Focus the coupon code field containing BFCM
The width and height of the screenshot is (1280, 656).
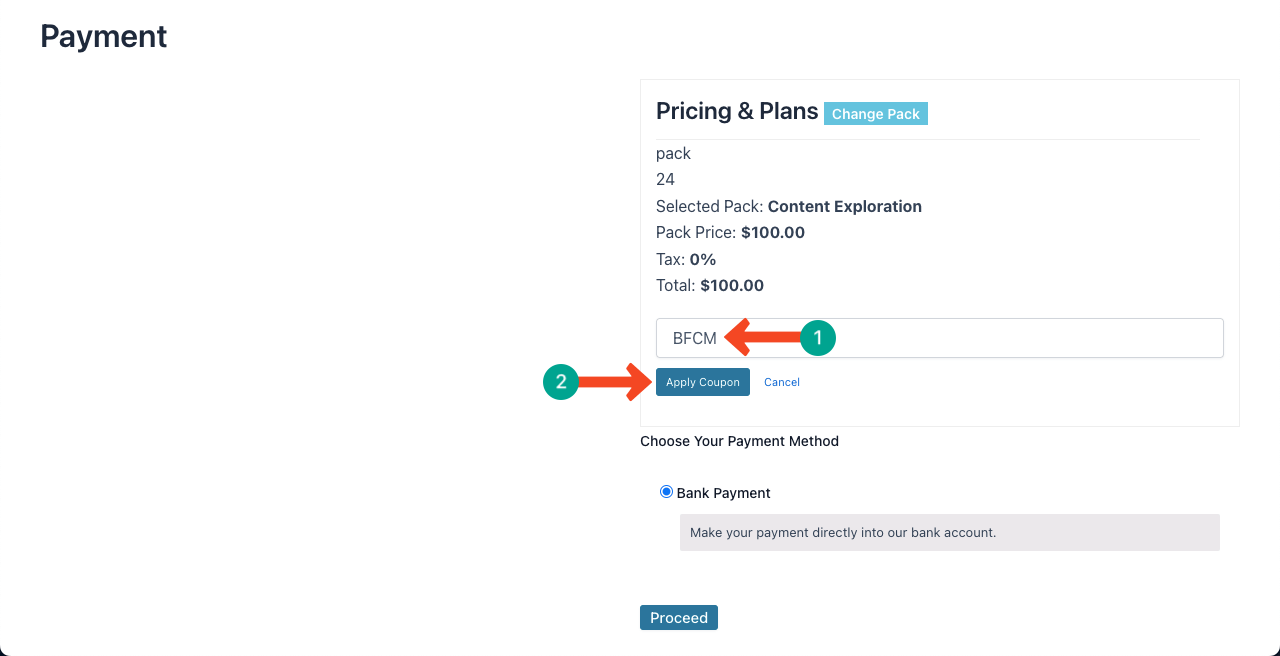[940, 338]
